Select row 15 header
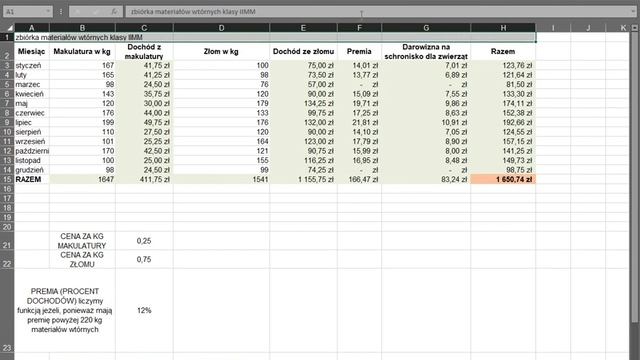Screen dimensions: 640x360 click(x=7, y=179)
